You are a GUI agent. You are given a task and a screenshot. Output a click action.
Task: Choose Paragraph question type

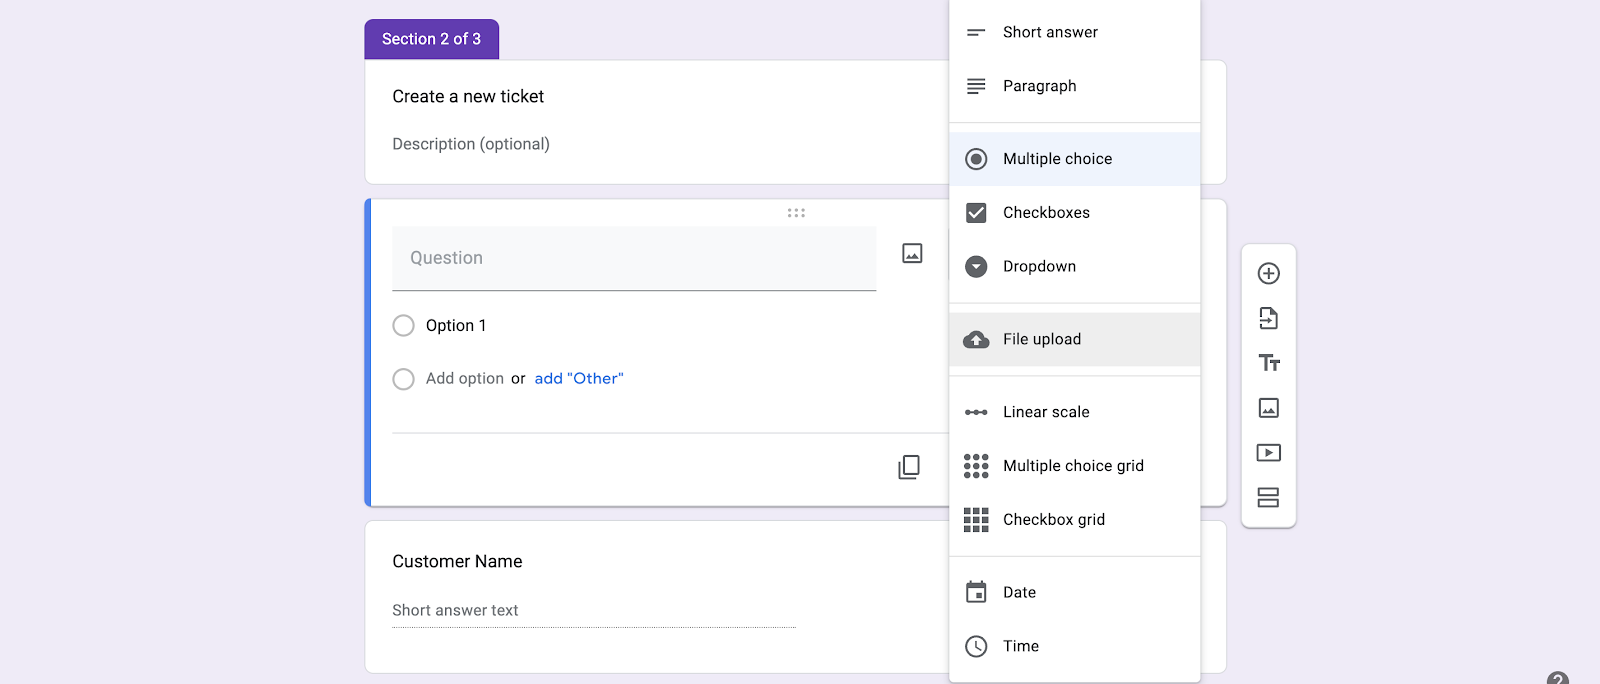(x=1074, y=86)
